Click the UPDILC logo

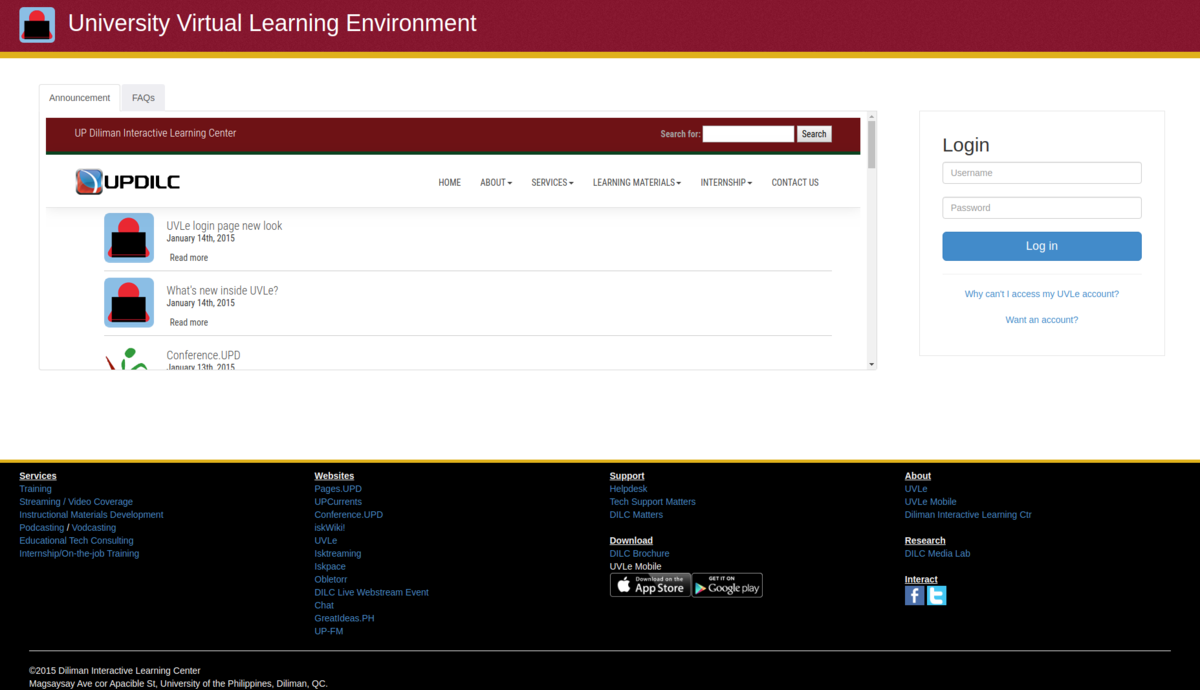point(128,182)
